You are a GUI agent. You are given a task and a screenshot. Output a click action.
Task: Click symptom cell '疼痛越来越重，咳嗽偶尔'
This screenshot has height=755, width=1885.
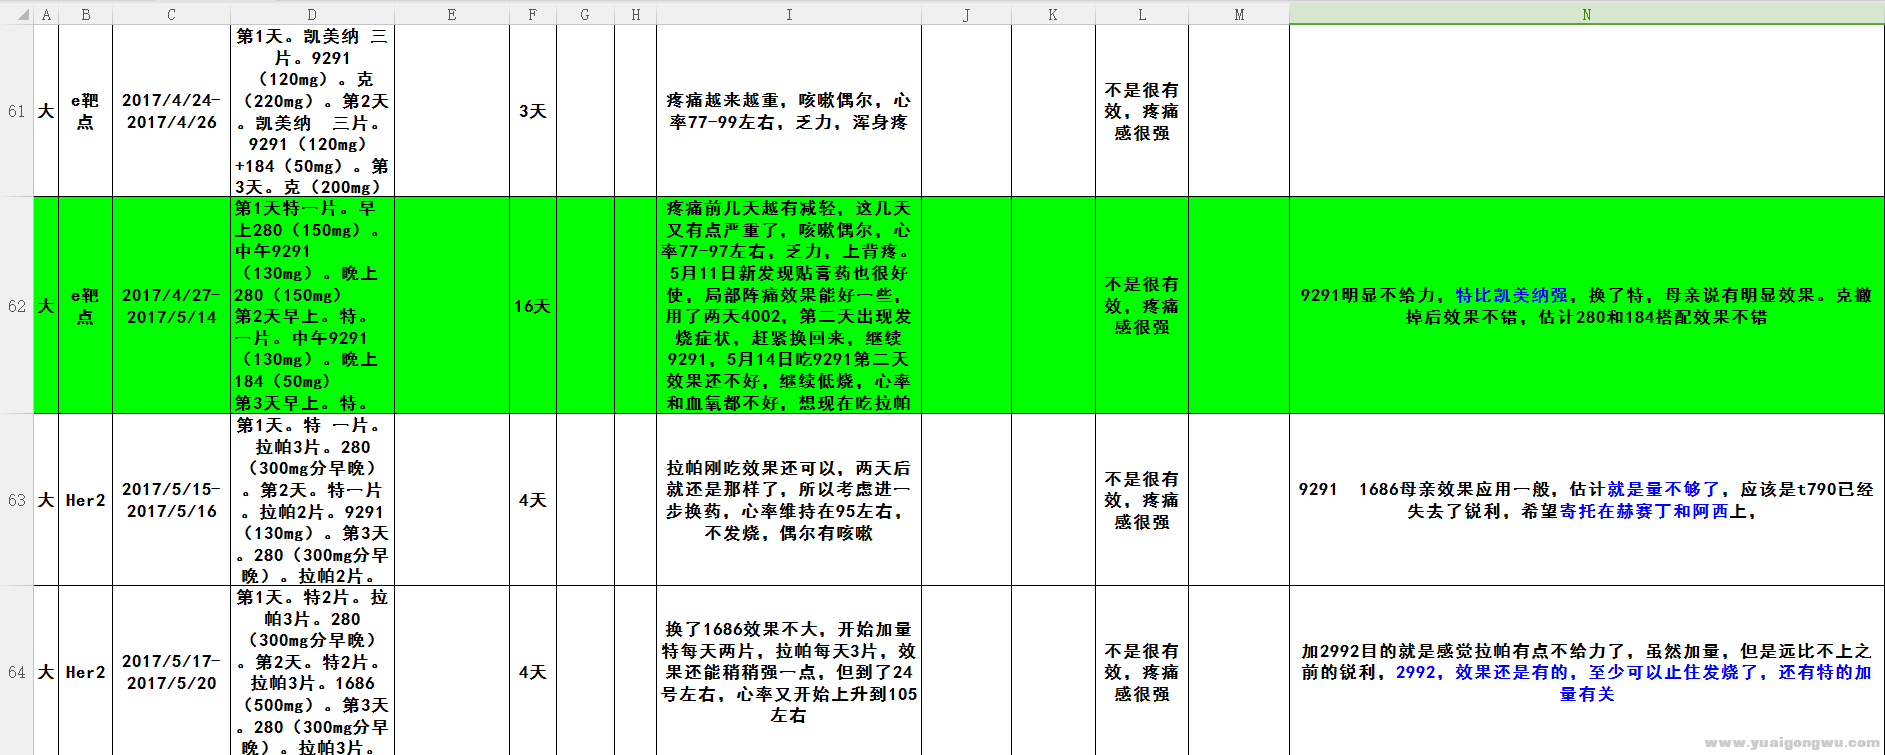pyautogui.click(x=789, y=111)
